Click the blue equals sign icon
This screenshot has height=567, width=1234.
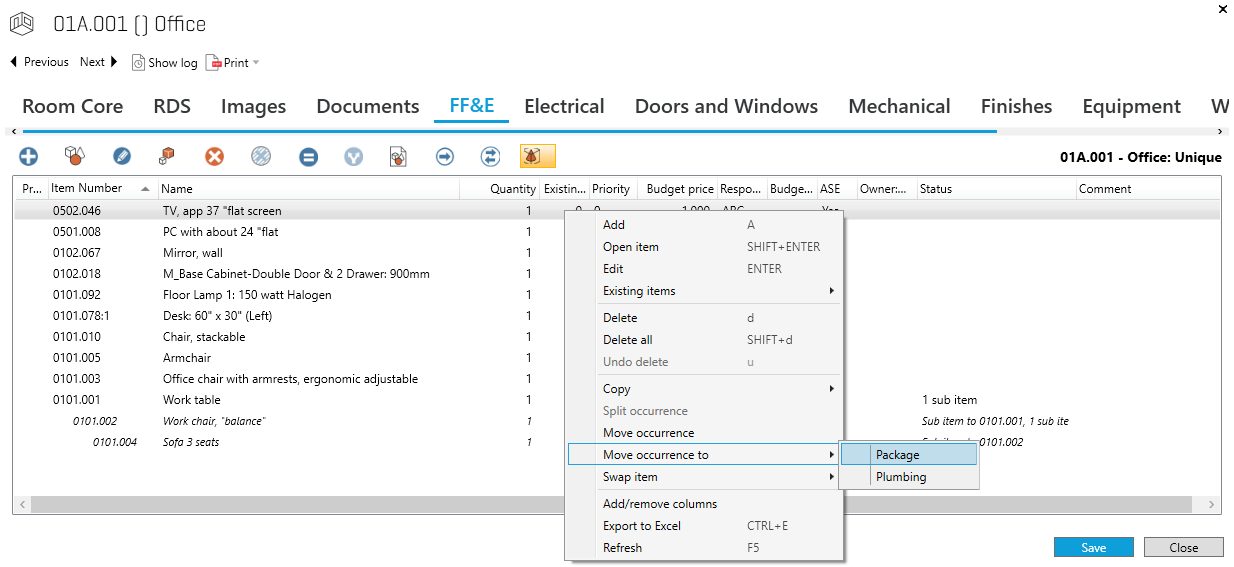[308, 156]
